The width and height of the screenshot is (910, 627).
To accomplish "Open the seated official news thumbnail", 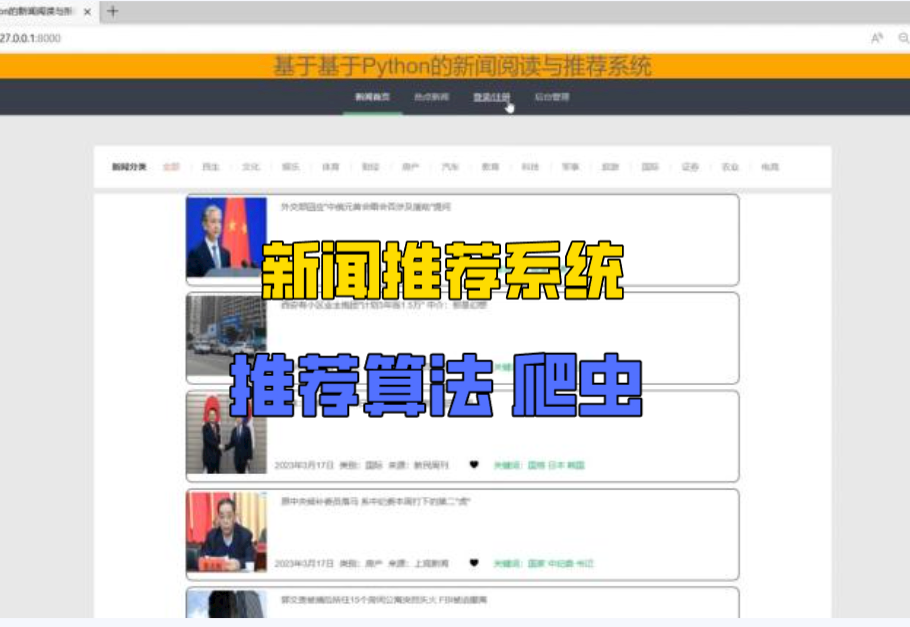I will 226,532.
